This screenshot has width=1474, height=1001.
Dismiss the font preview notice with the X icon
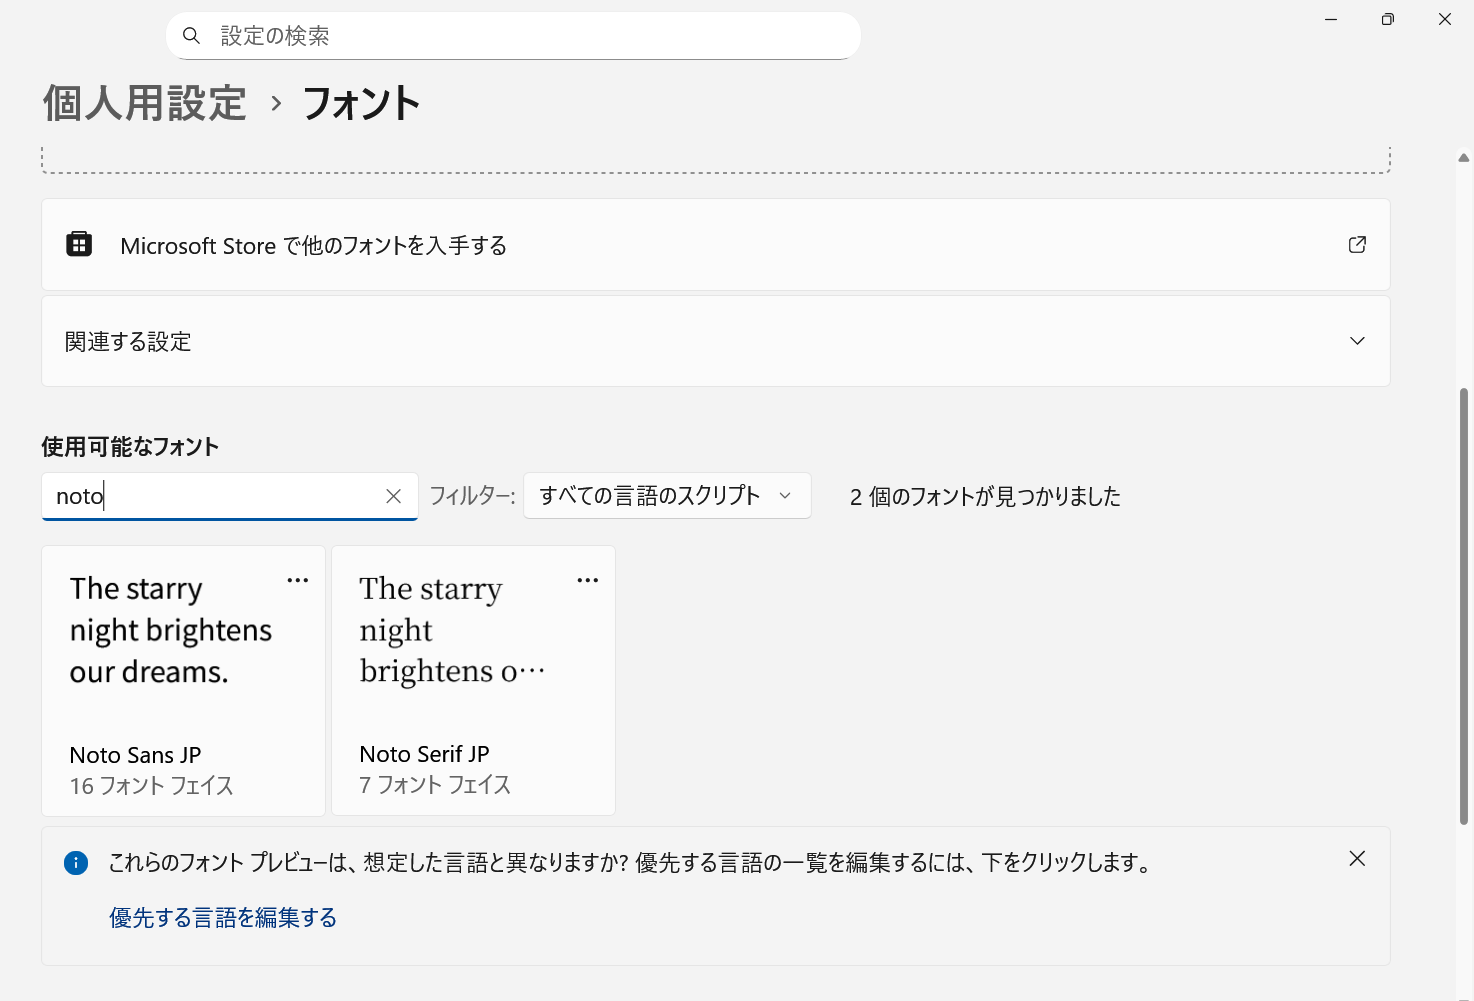click(x=1356, y=858)
